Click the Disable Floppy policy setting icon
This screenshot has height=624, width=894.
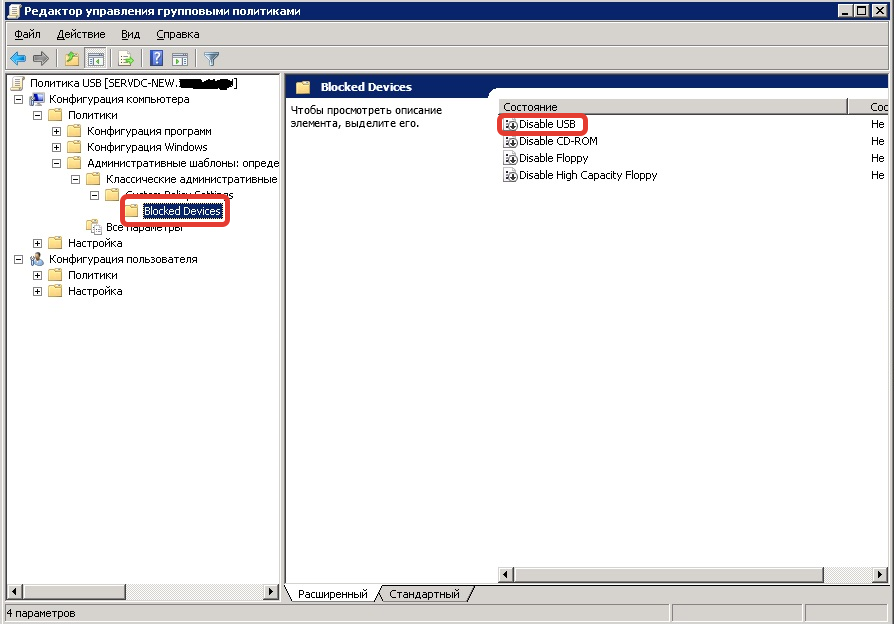510,159
